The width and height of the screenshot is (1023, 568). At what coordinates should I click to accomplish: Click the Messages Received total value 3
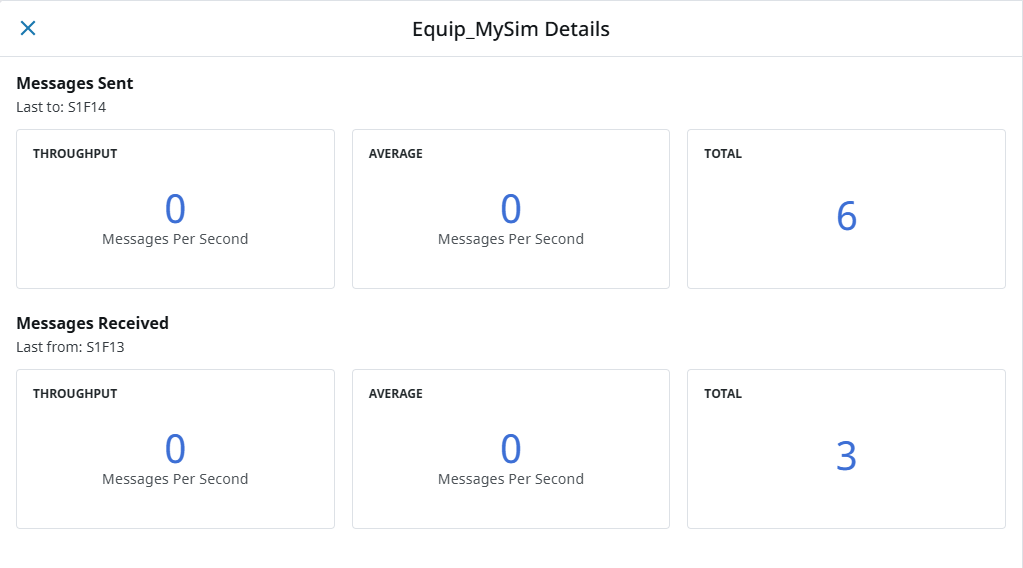coord(846,456)
